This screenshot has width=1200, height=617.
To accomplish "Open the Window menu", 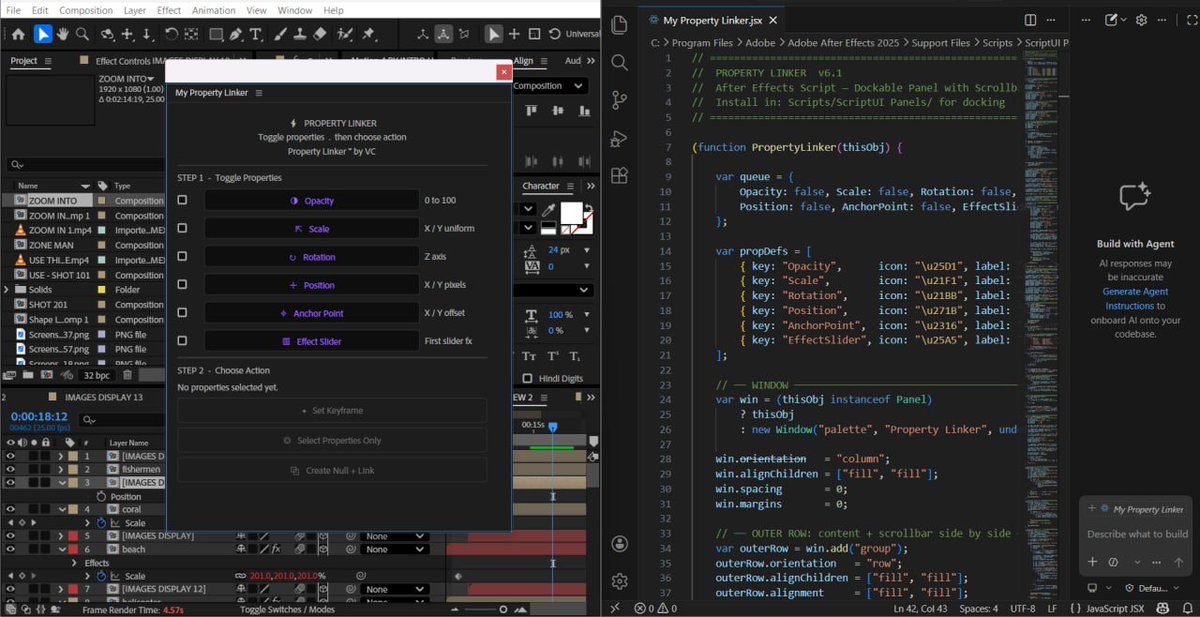I will [x=295, y=10].
